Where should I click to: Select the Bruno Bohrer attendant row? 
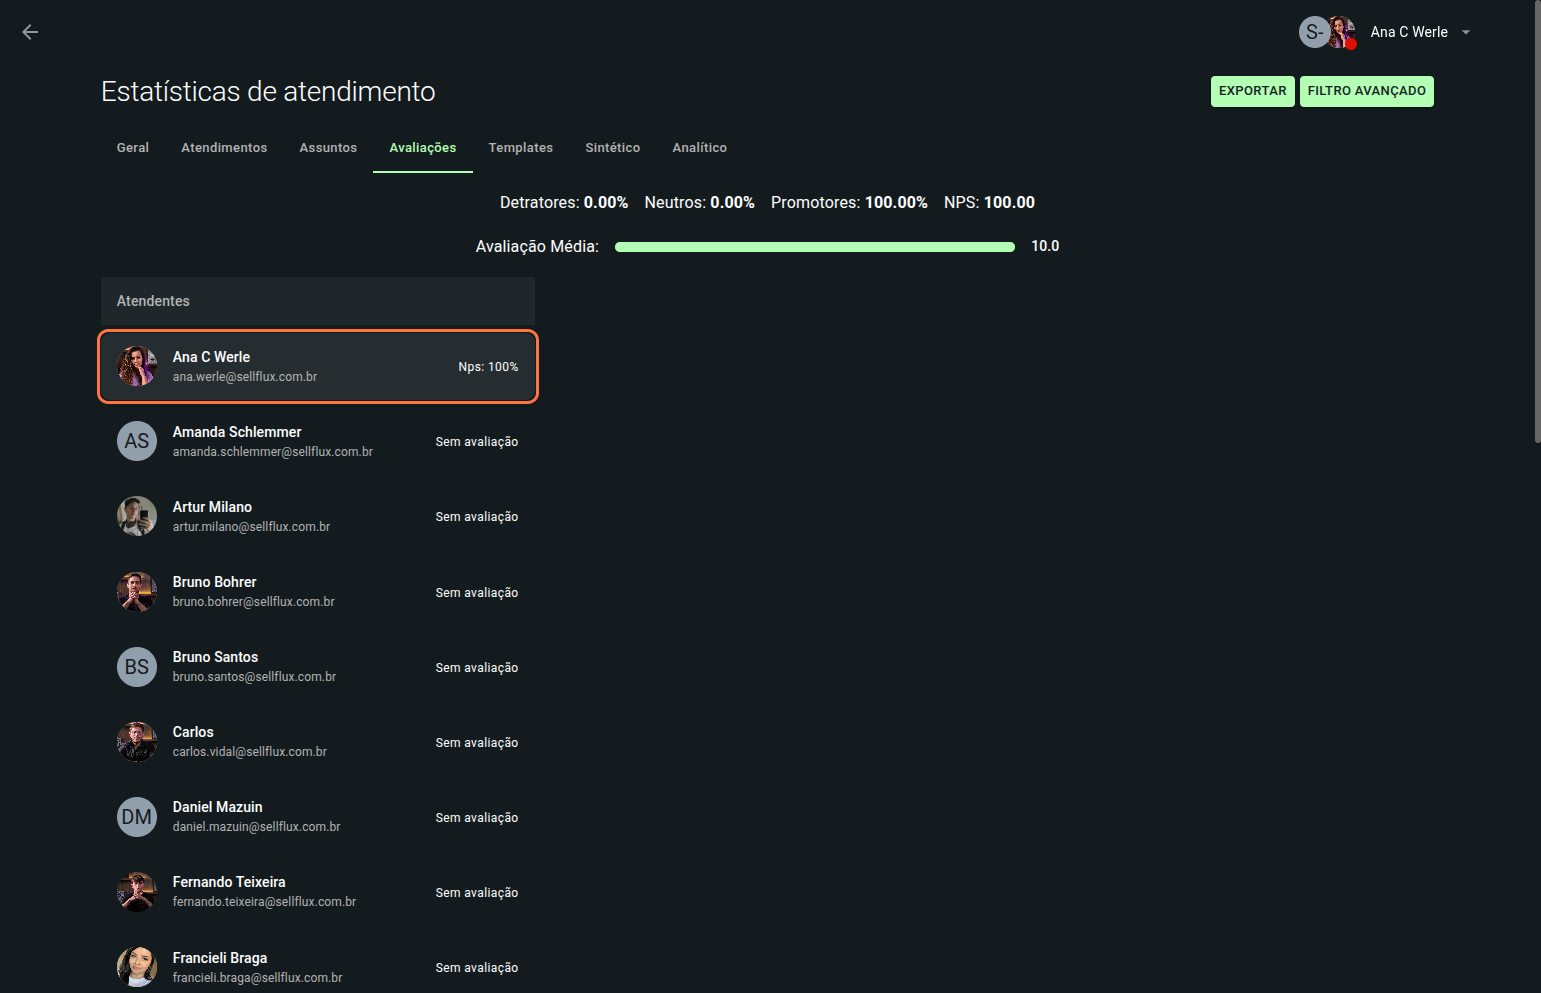317,592
